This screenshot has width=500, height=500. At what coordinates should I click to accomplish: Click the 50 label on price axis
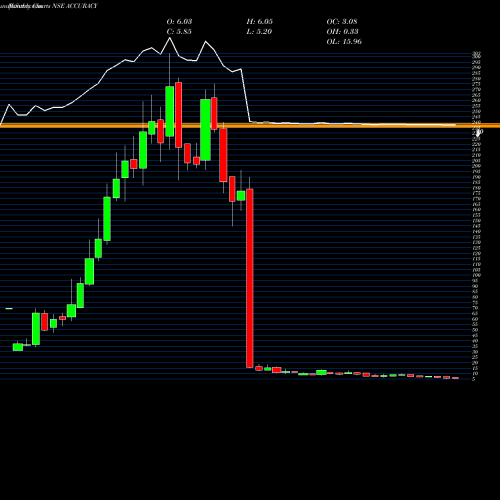(475, 330)
